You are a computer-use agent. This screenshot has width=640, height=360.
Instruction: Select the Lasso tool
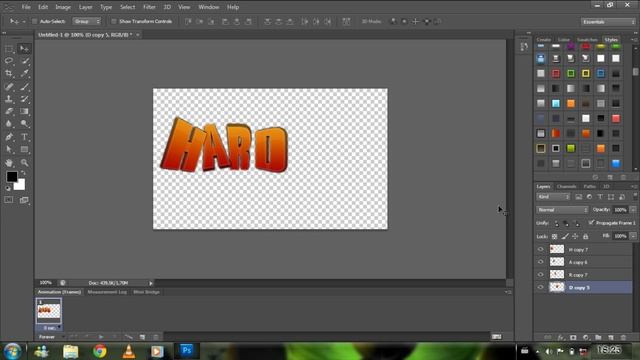point(9,61)
